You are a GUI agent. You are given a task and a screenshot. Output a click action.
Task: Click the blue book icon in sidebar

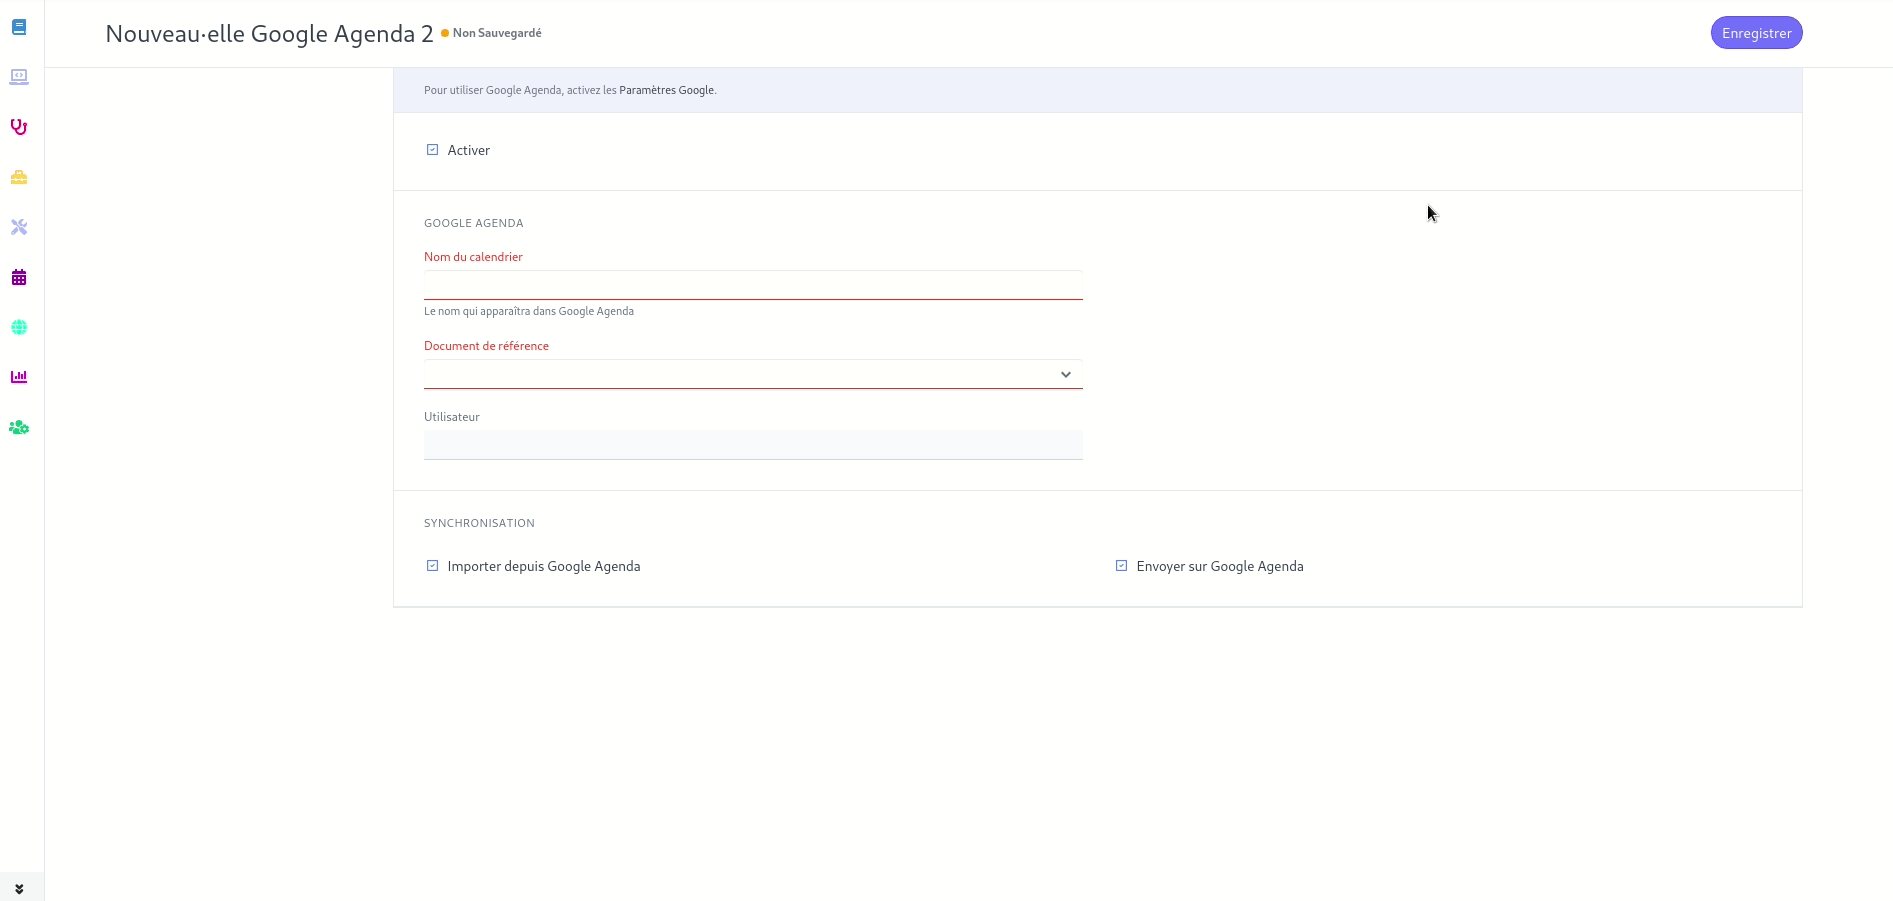19,27
